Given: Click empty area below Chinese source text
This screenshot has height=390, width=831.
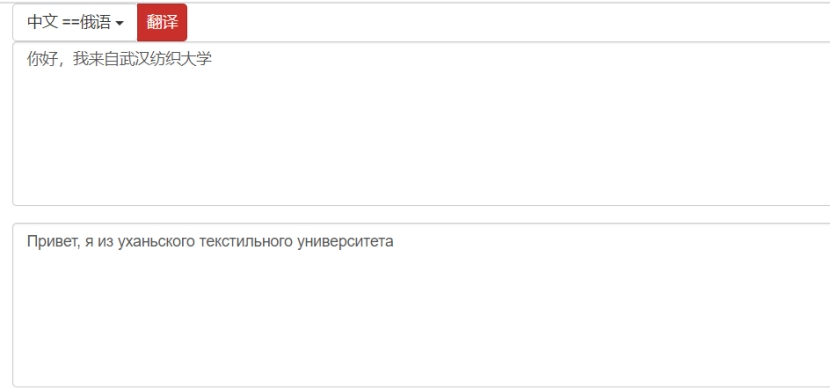Looking at the screenshot, I should 422,138.
